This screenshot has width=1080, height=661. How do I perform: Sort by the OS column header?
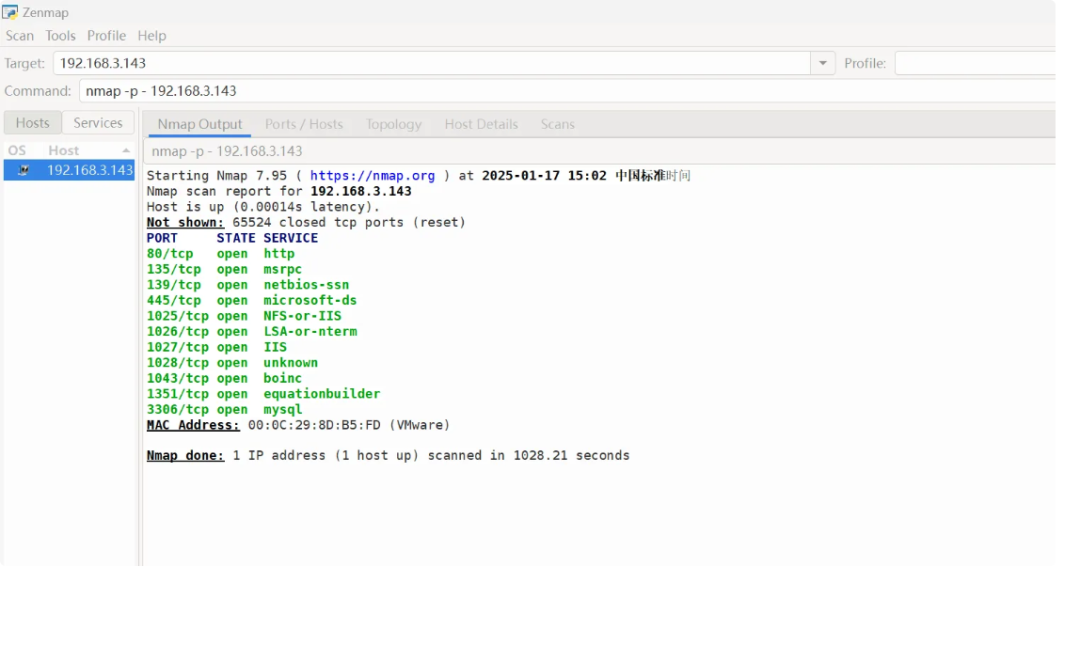(17, 150)
